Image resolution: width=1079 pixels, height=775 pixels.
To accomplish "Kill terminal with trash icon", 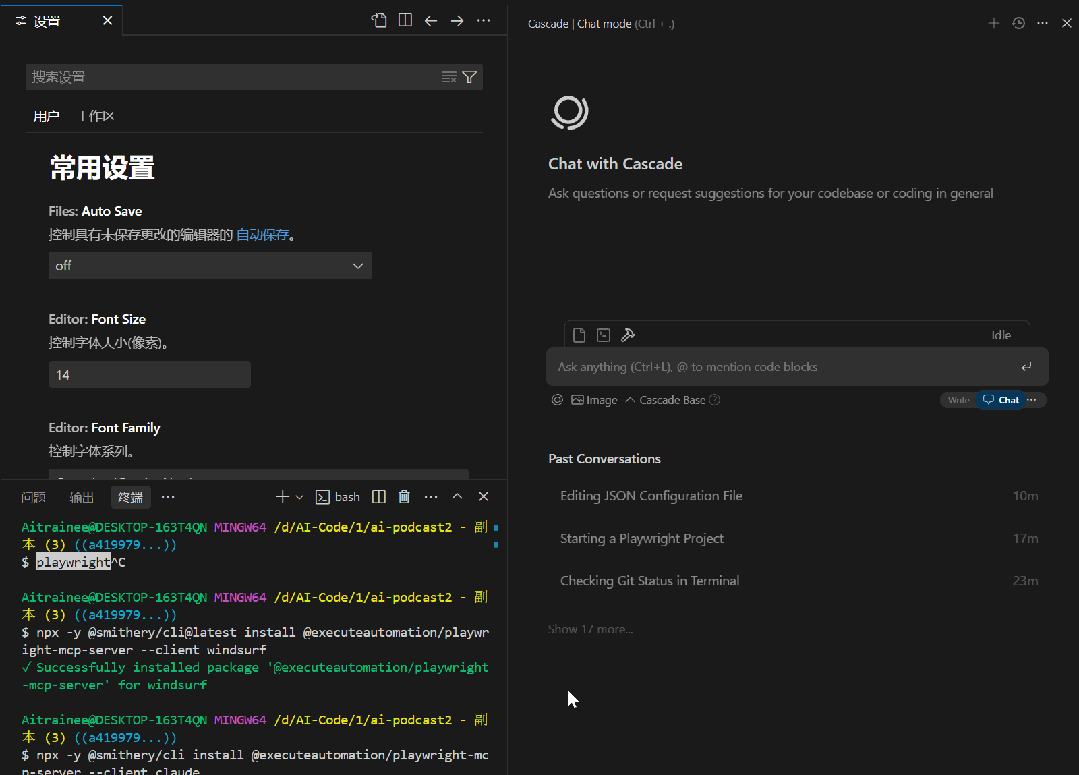I will tap(405, 497).
